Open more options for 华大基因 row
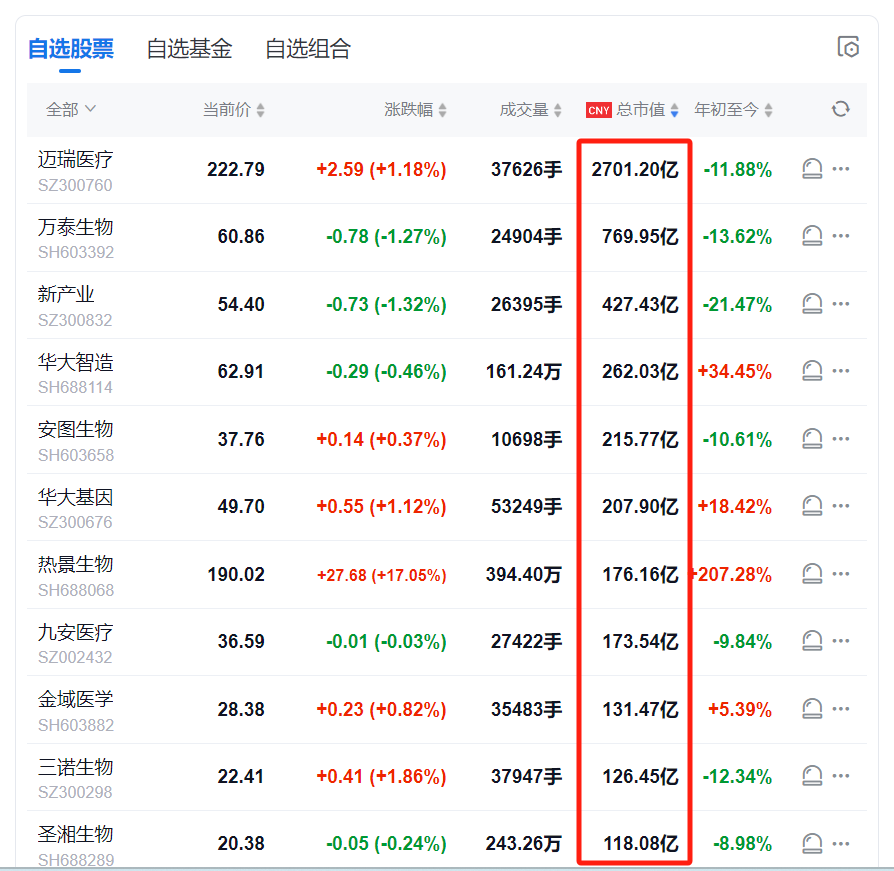 click(x=841, y=506)
